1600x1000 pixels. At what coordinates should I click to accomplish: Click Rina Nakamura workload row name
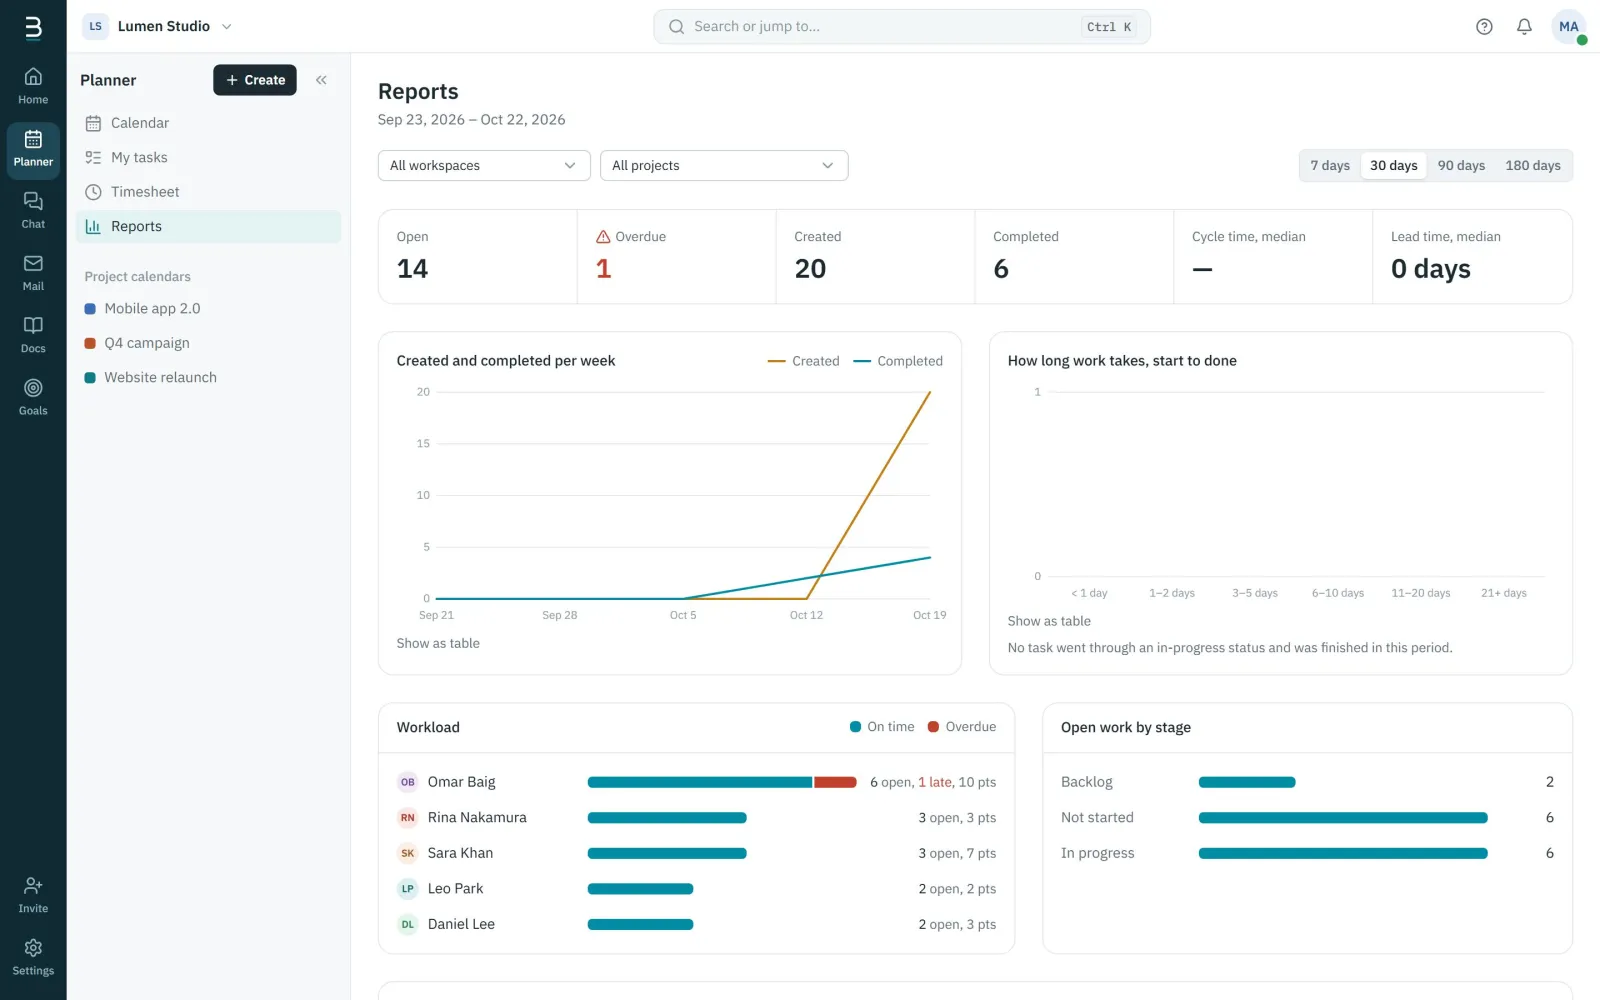click(477, 818)
